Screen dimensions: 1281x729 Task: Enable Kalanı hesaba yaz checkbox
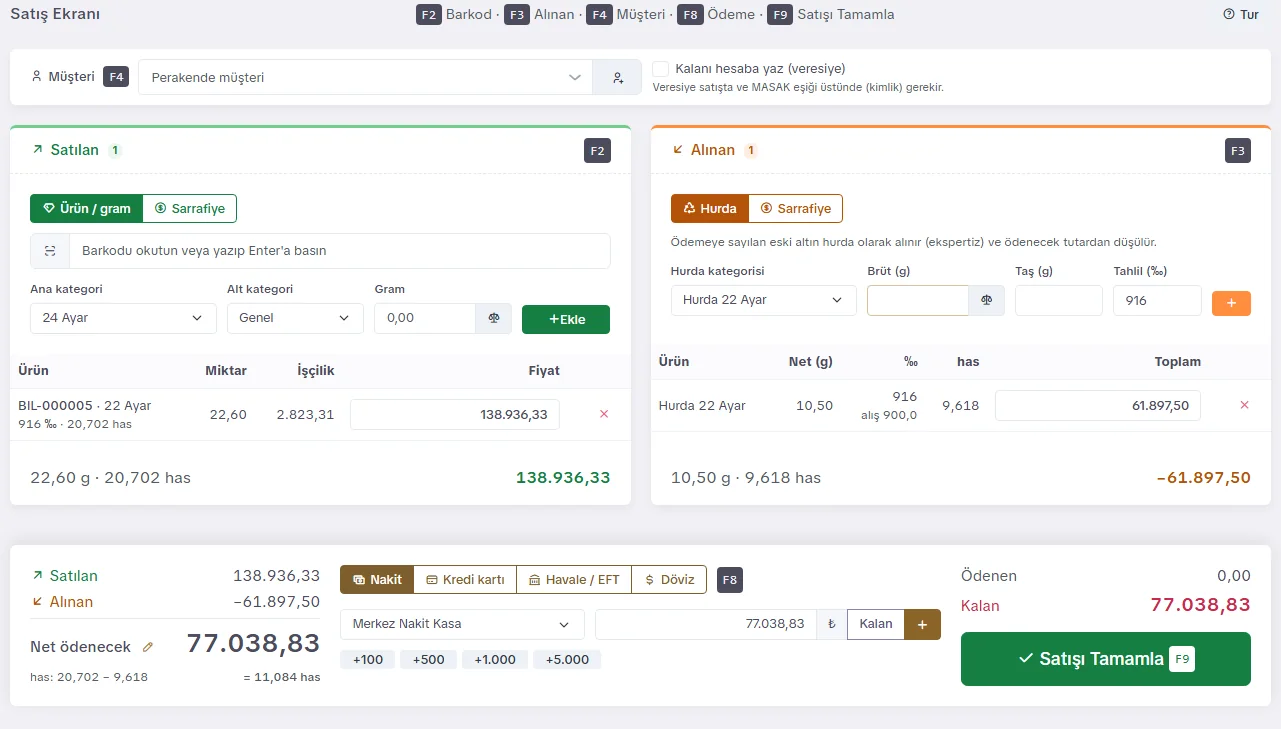(660, 69)
